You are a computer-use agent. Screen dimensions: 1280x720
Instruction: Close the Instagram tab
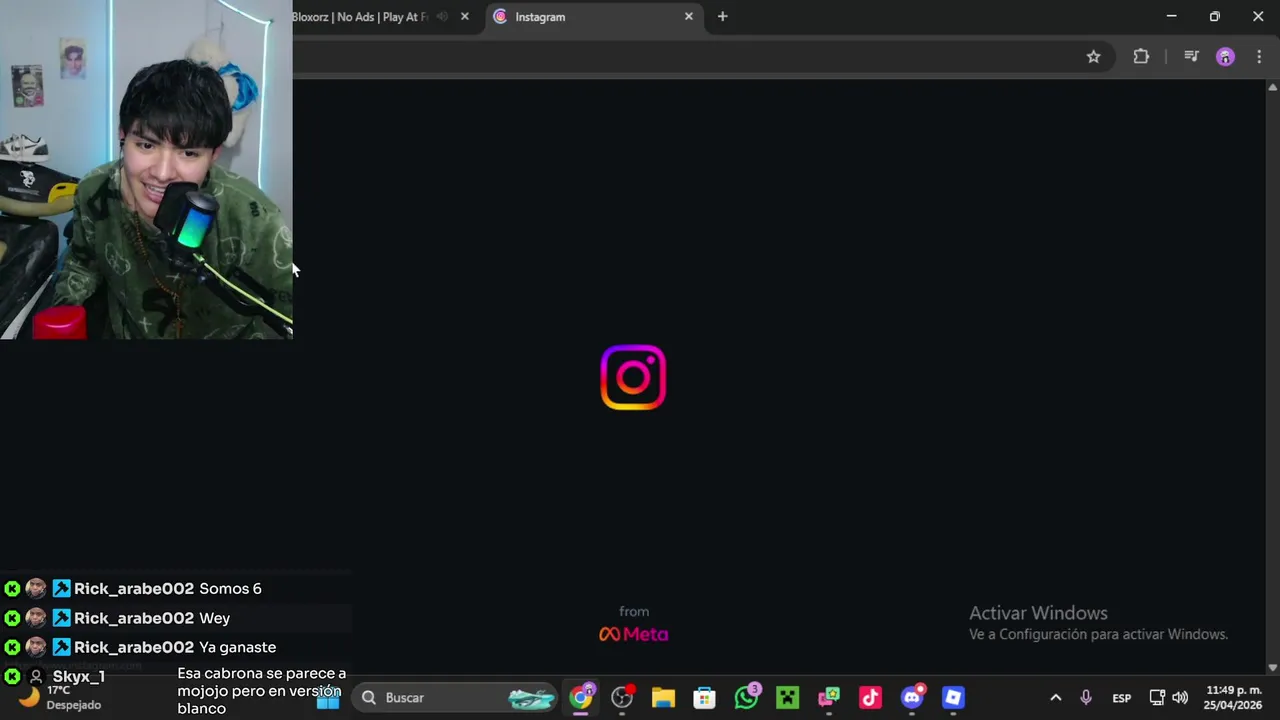[x=688, y=17]
